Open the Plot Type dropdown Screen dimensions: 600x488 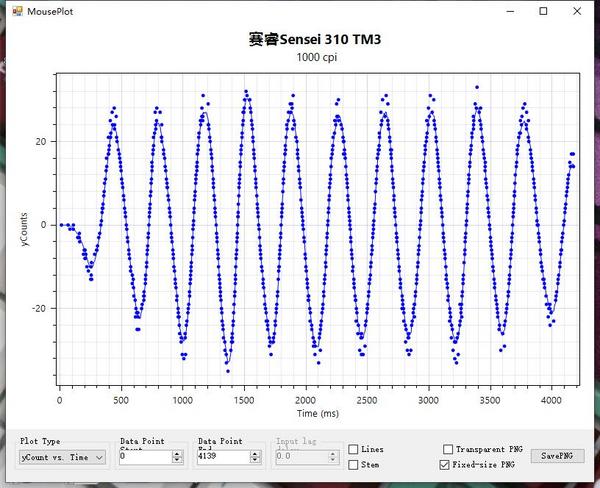click(x=62, y=457)
